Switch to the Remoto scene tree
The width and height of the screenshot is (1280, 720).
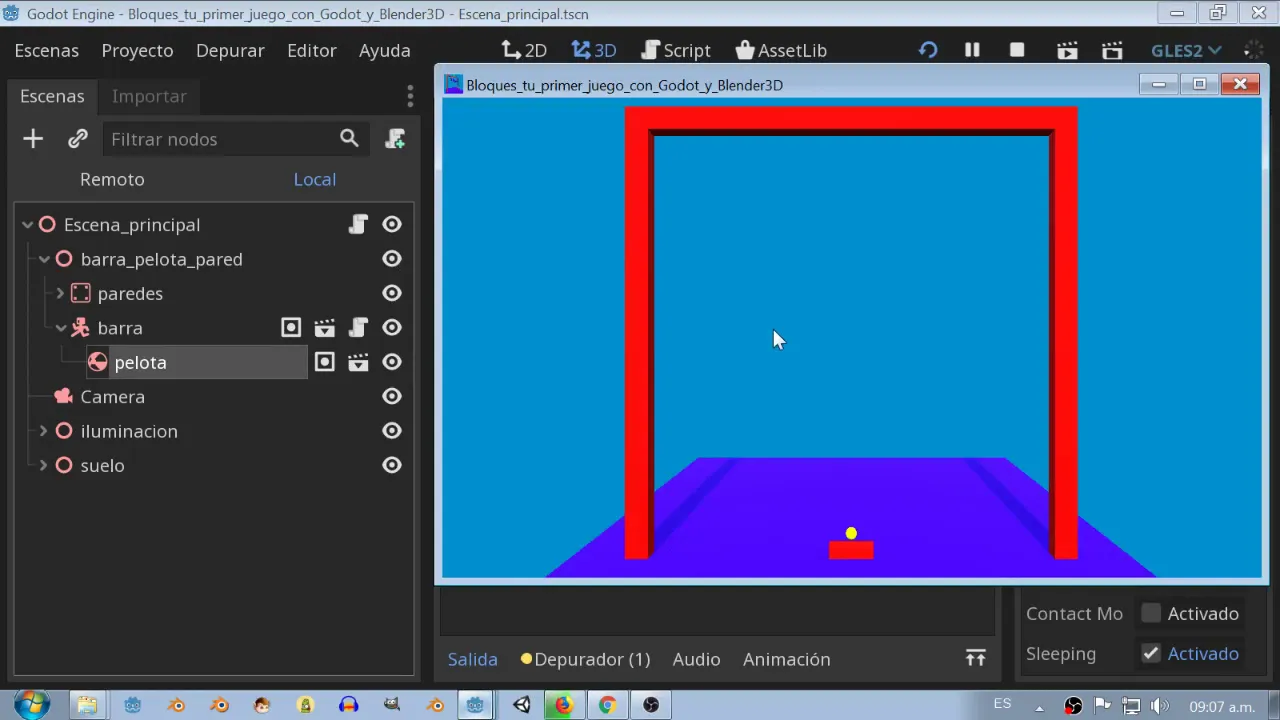pyautogui.click(x=112, y=179)
